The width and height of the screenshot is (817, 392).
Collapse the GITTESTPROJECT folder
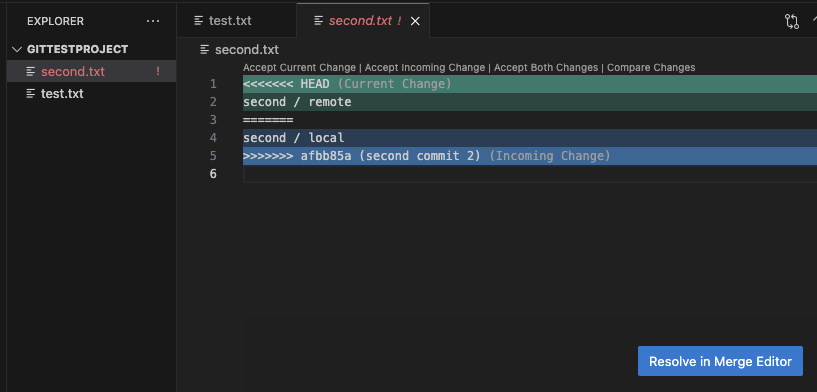click(18, 50)
